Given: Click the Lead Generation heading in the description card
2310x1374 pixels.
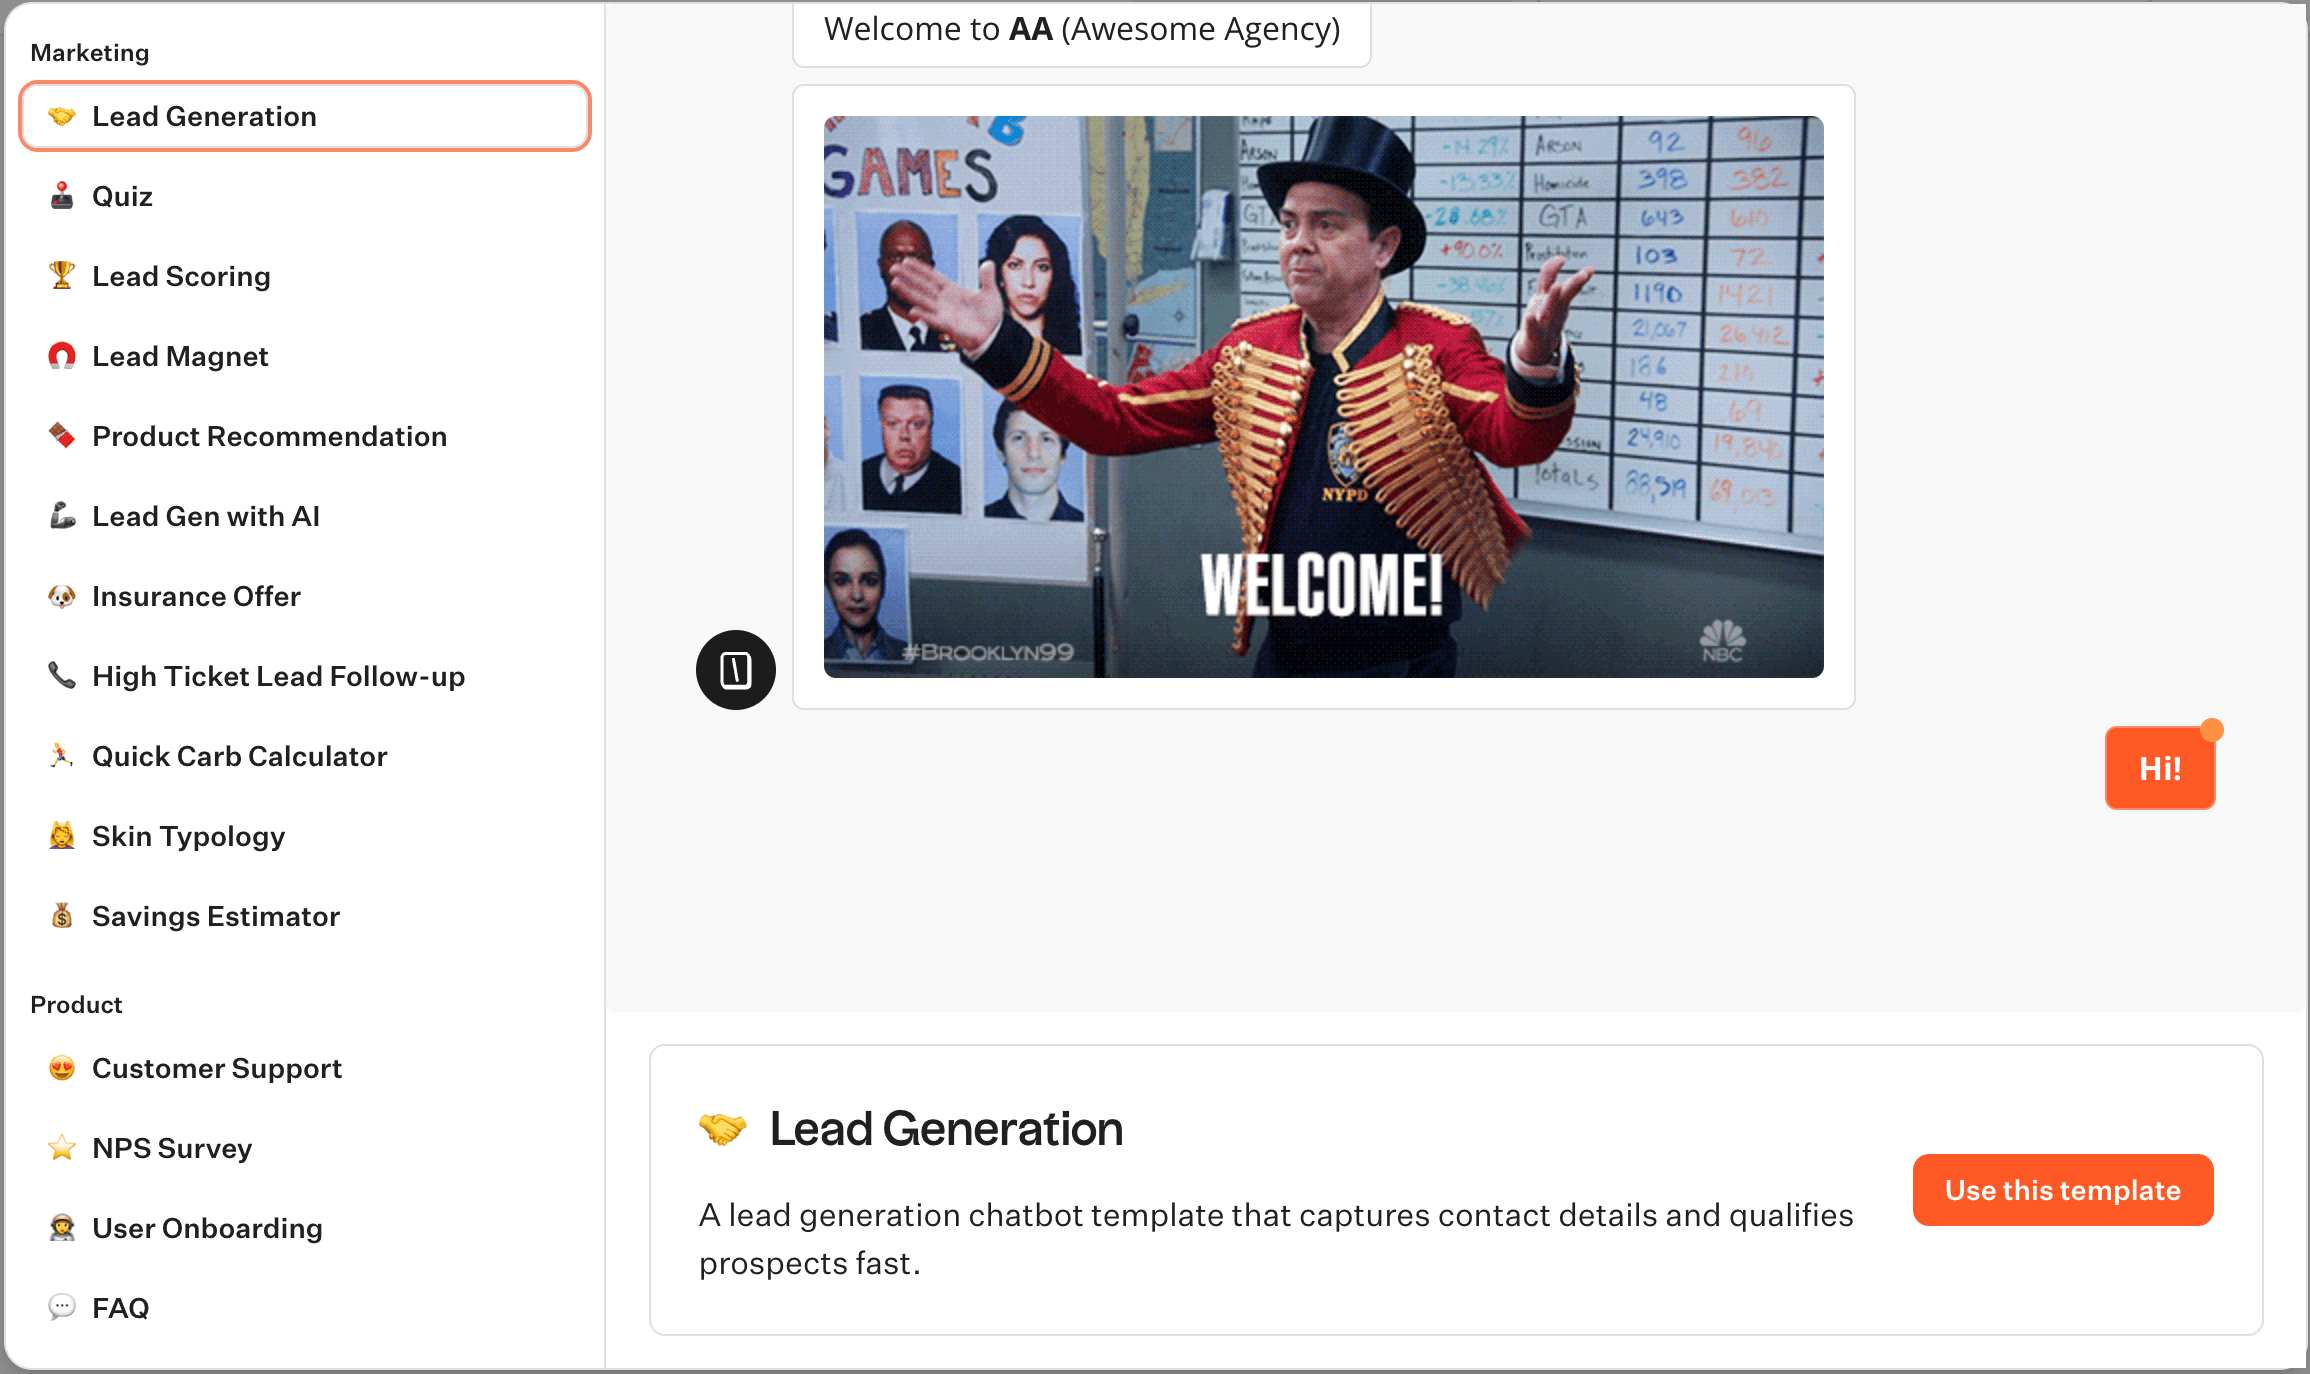Looking at the screenshot, I should 946,1129.
